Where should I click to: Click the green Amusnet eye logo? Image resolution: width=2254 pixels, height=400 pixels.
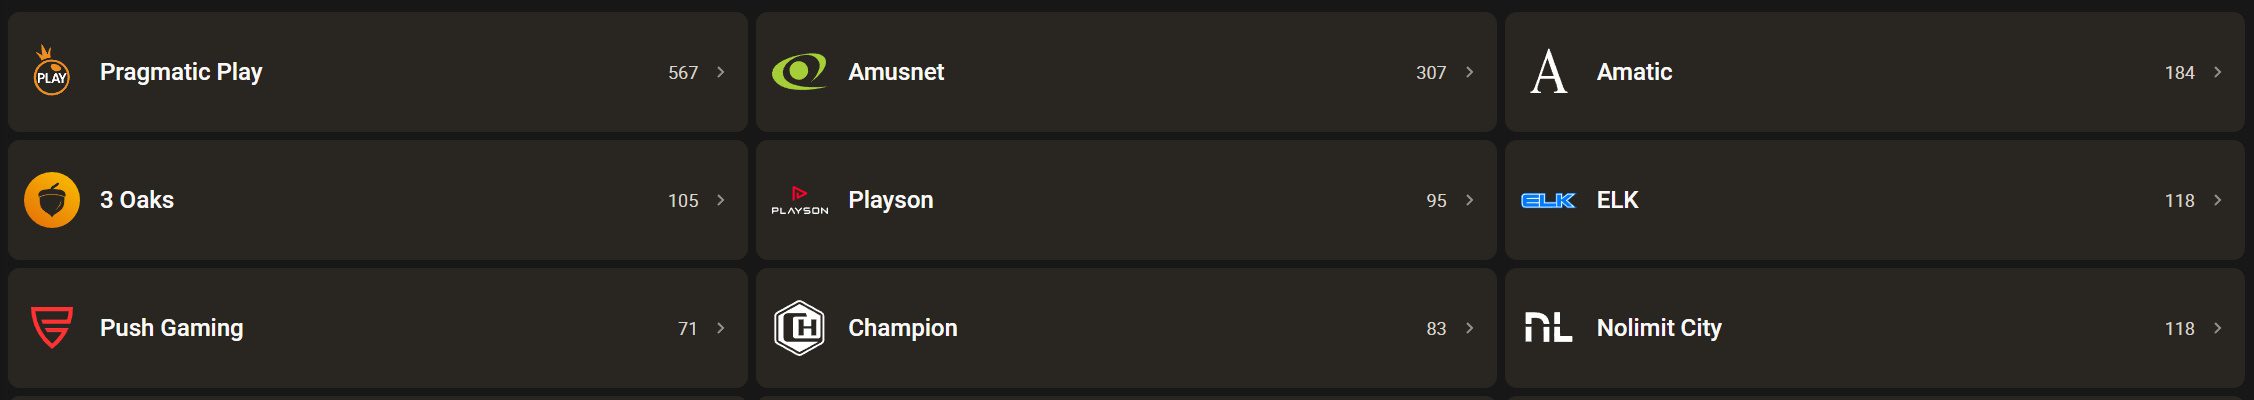coord(799,72)
